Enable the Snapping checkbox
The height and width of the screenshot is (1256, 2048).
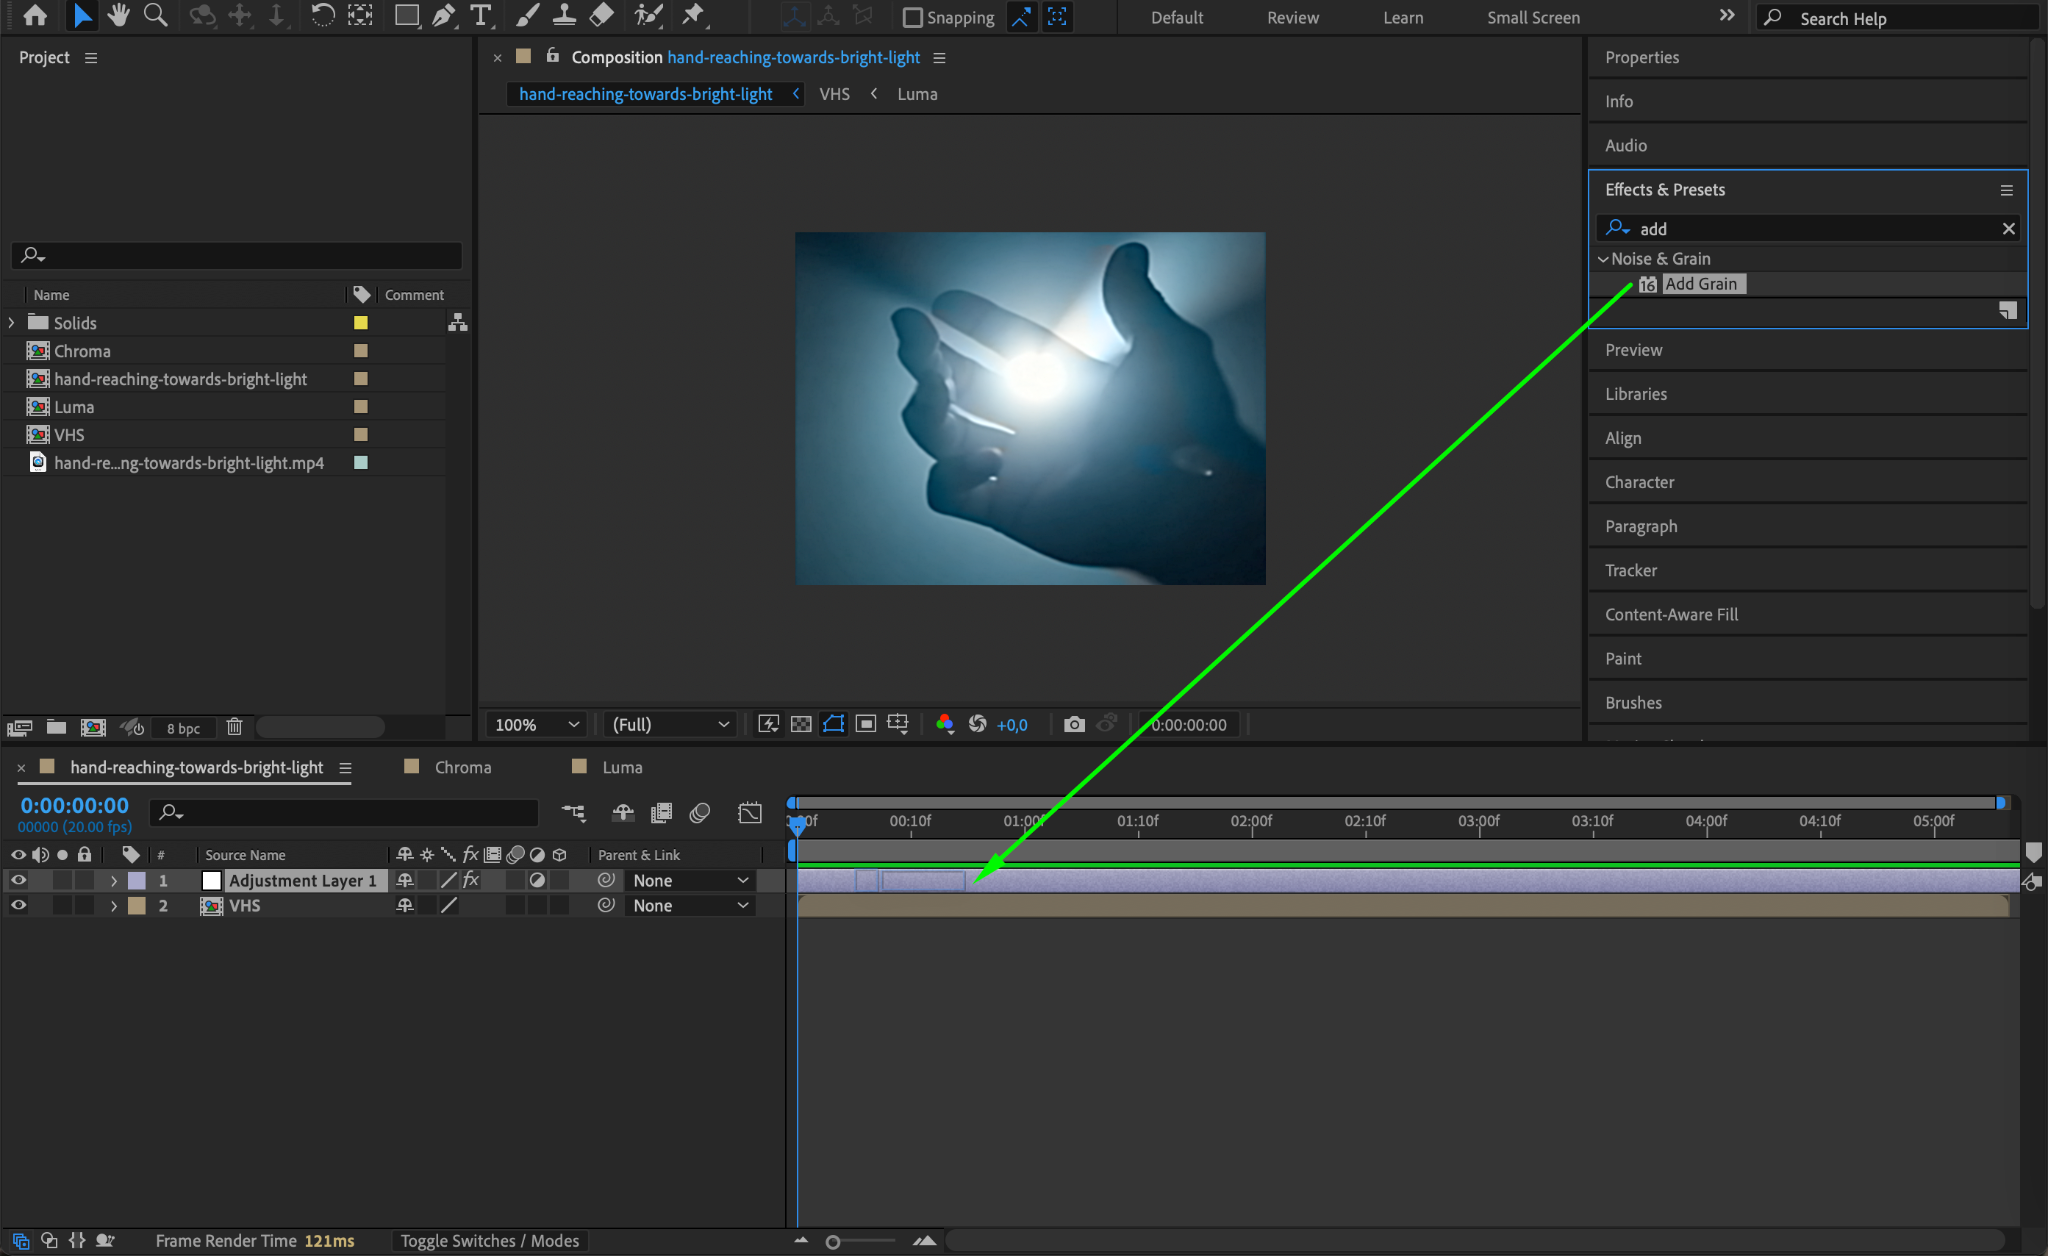click(912, 17)
